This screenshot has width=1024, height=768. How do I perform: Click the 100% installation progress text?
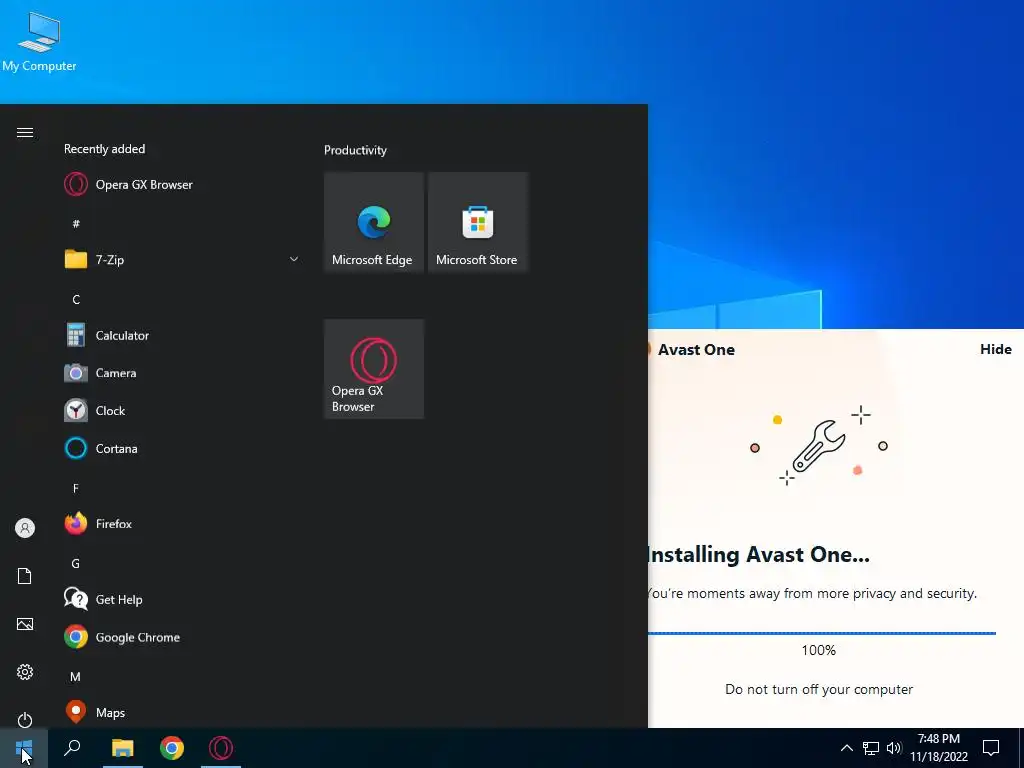click(818, 650)
